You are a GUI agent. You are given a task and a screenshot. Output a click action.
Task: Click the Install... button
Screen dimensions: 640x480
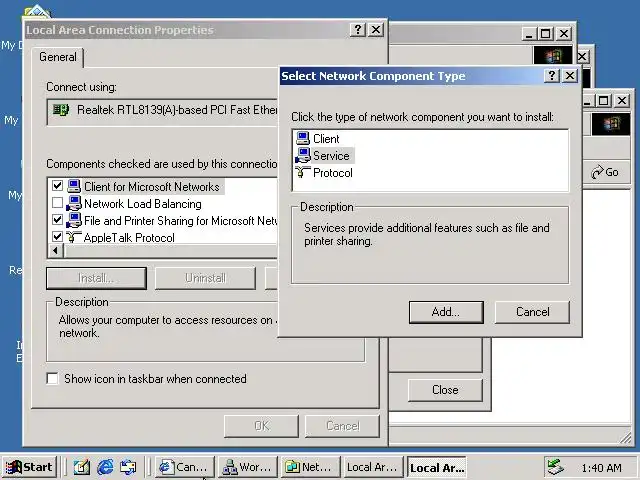(x=96, y=278)
